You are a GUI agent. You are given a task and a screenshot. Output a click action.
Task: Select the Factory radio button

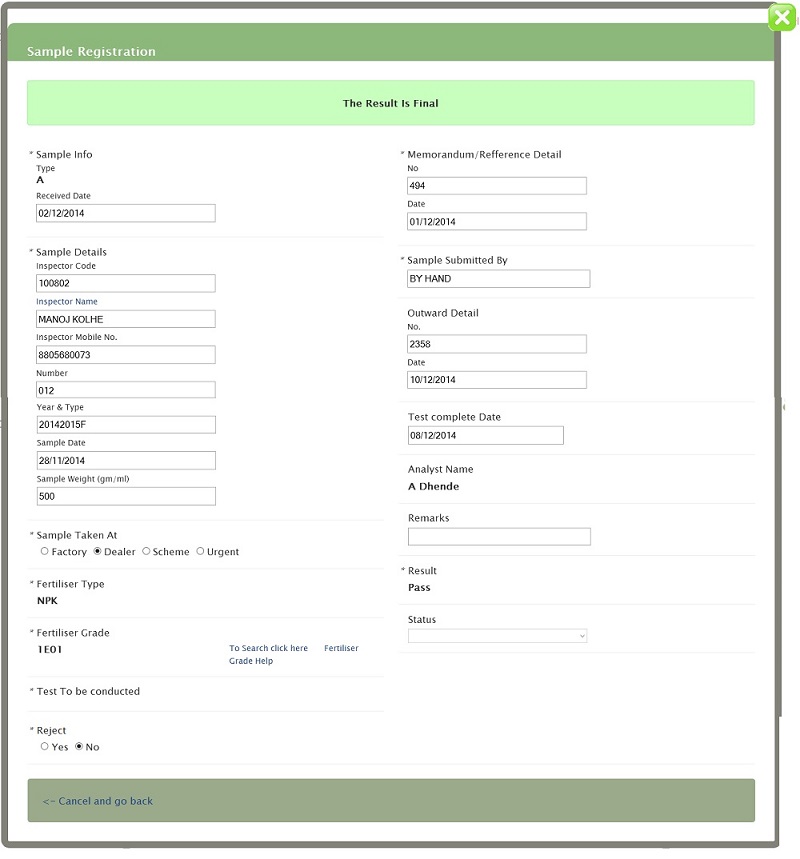tap(45, 551)
